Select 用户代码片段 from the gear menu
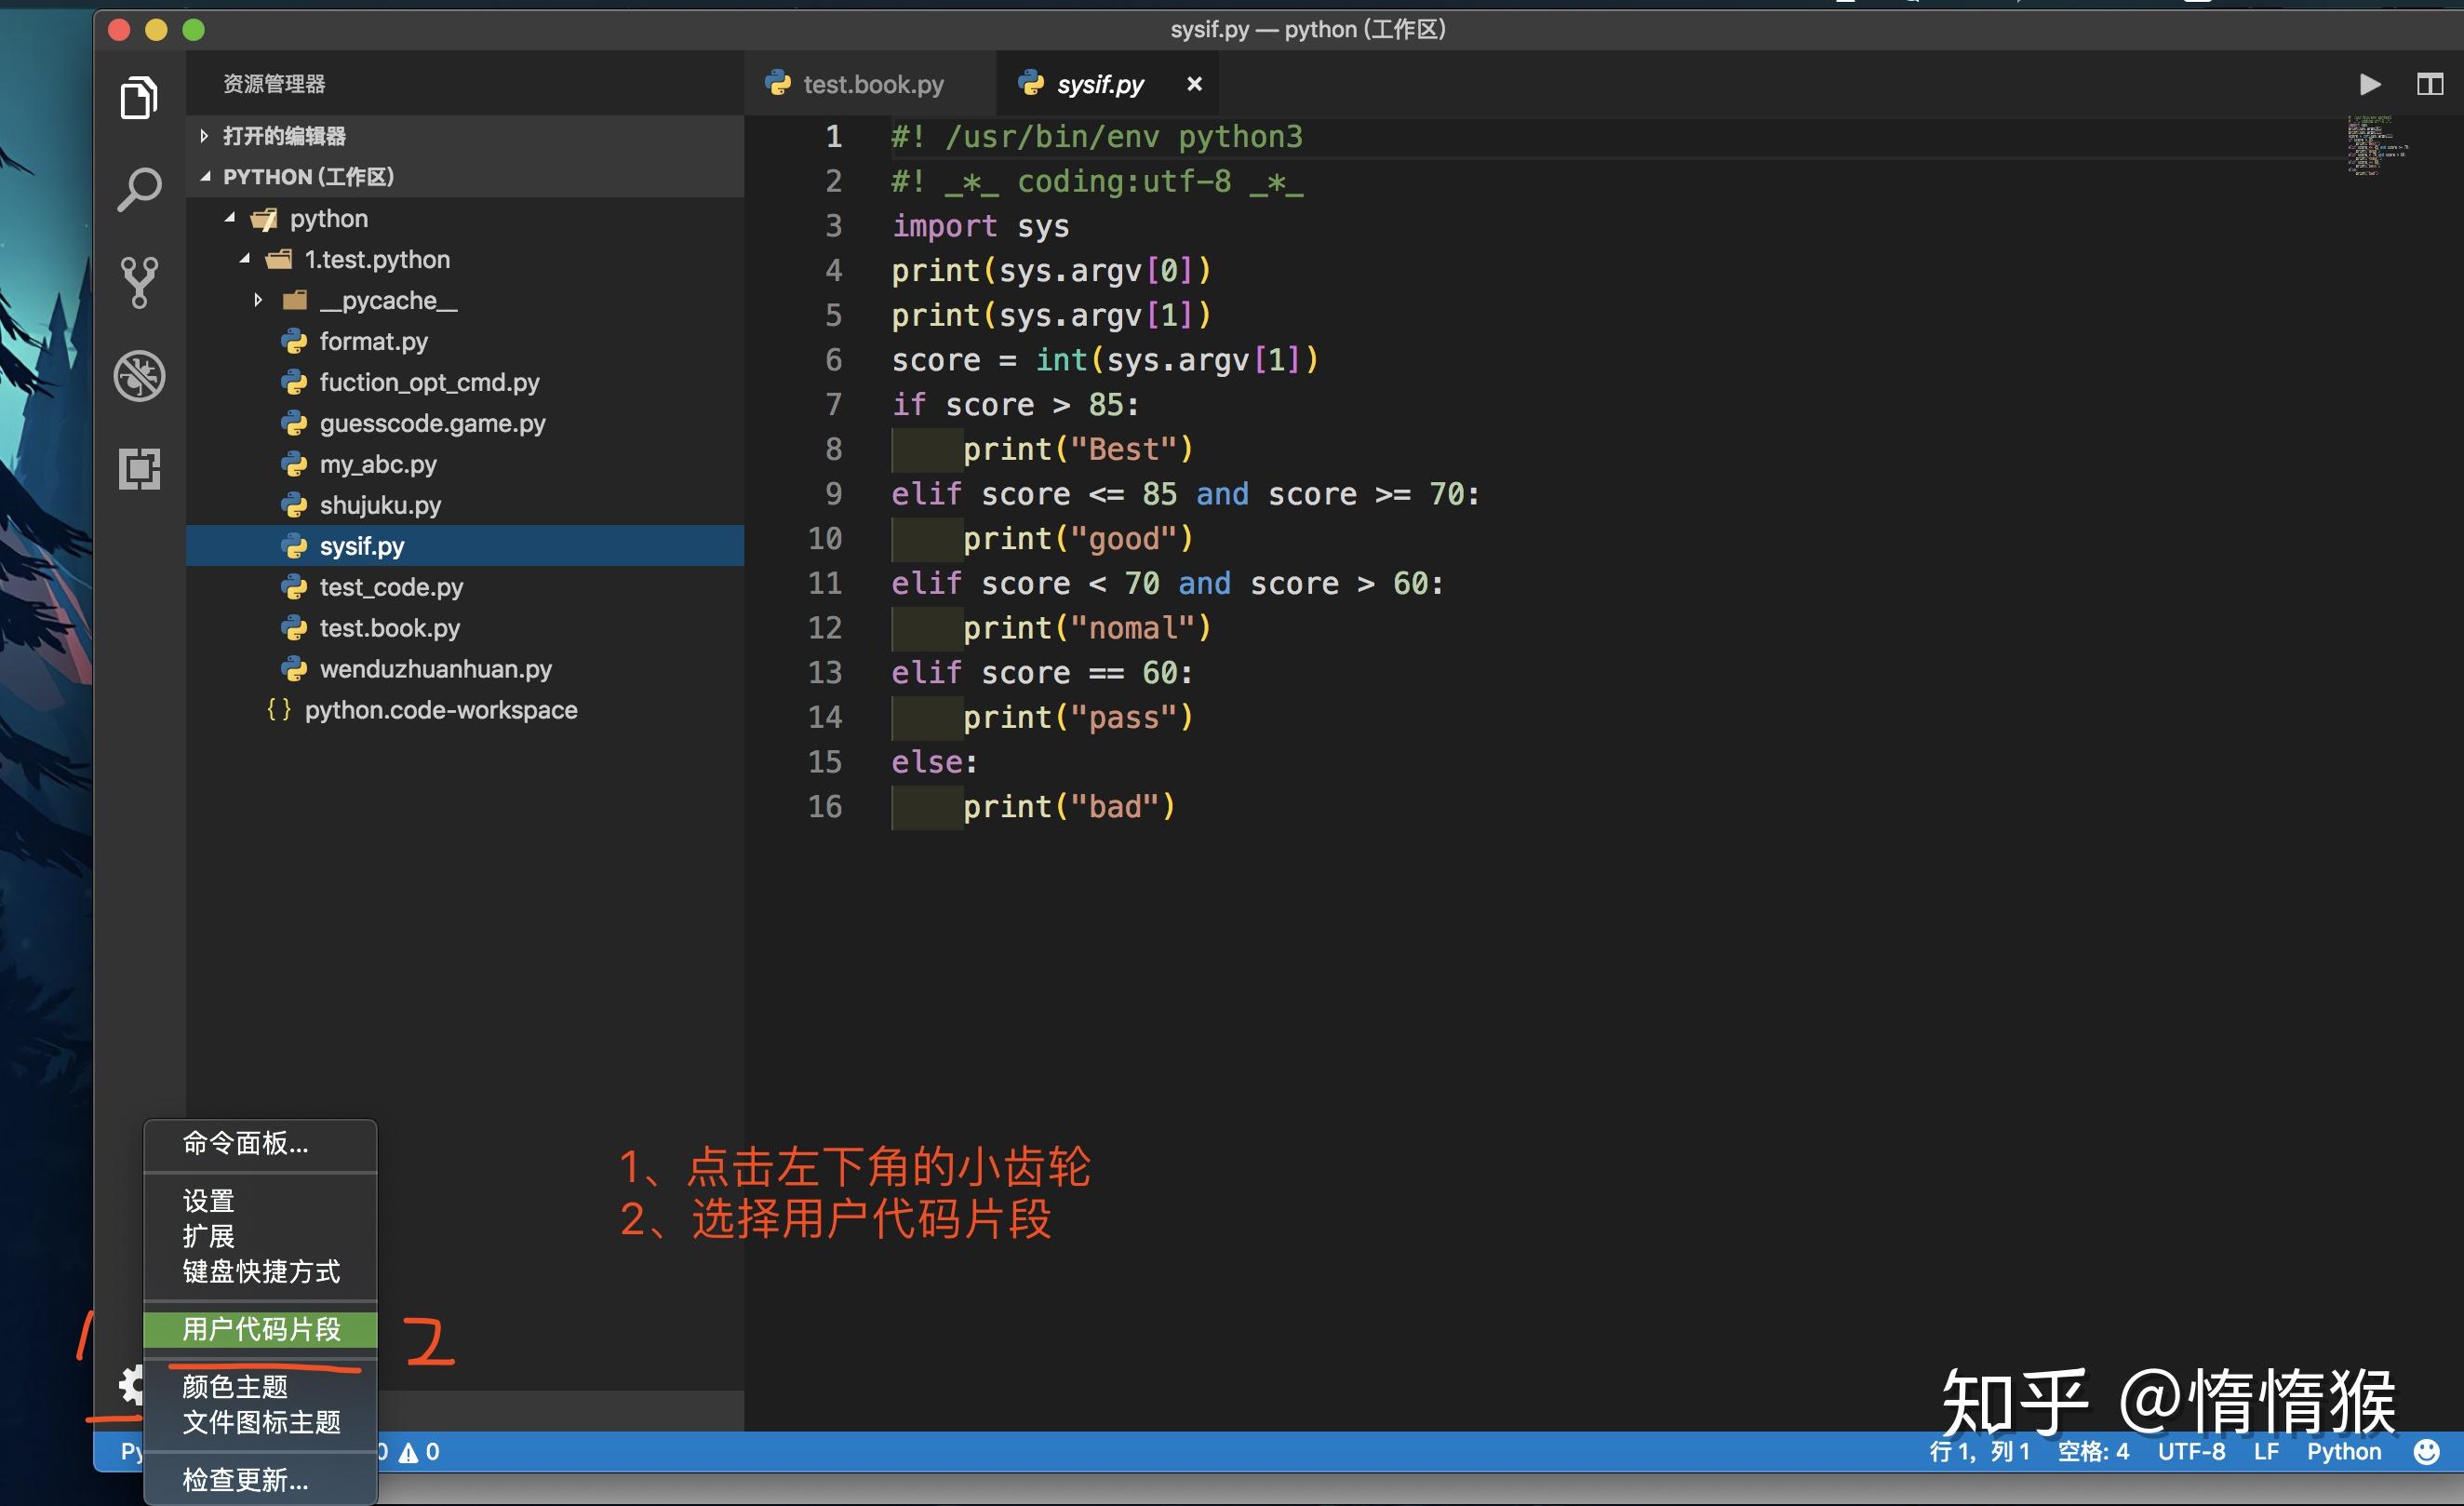The width and height of the screenshot is (2464, 1506). coord(260,1330)
